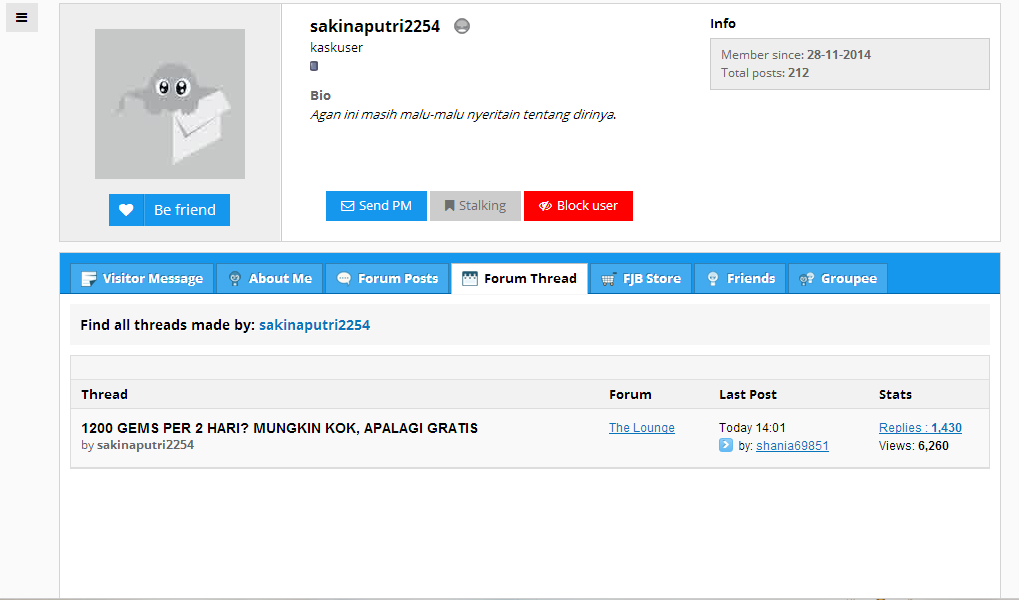This screenshot has height=600, width=1019.
Task: Click the Forum Thread tab icon
Action: [470, 278]
